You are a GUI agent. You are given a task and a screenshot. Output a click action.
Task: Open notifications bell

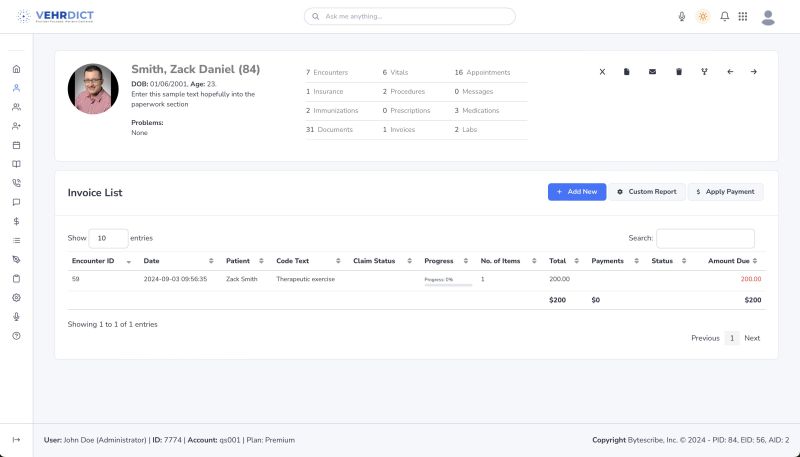pyautogui.click(x=724, y=17)
